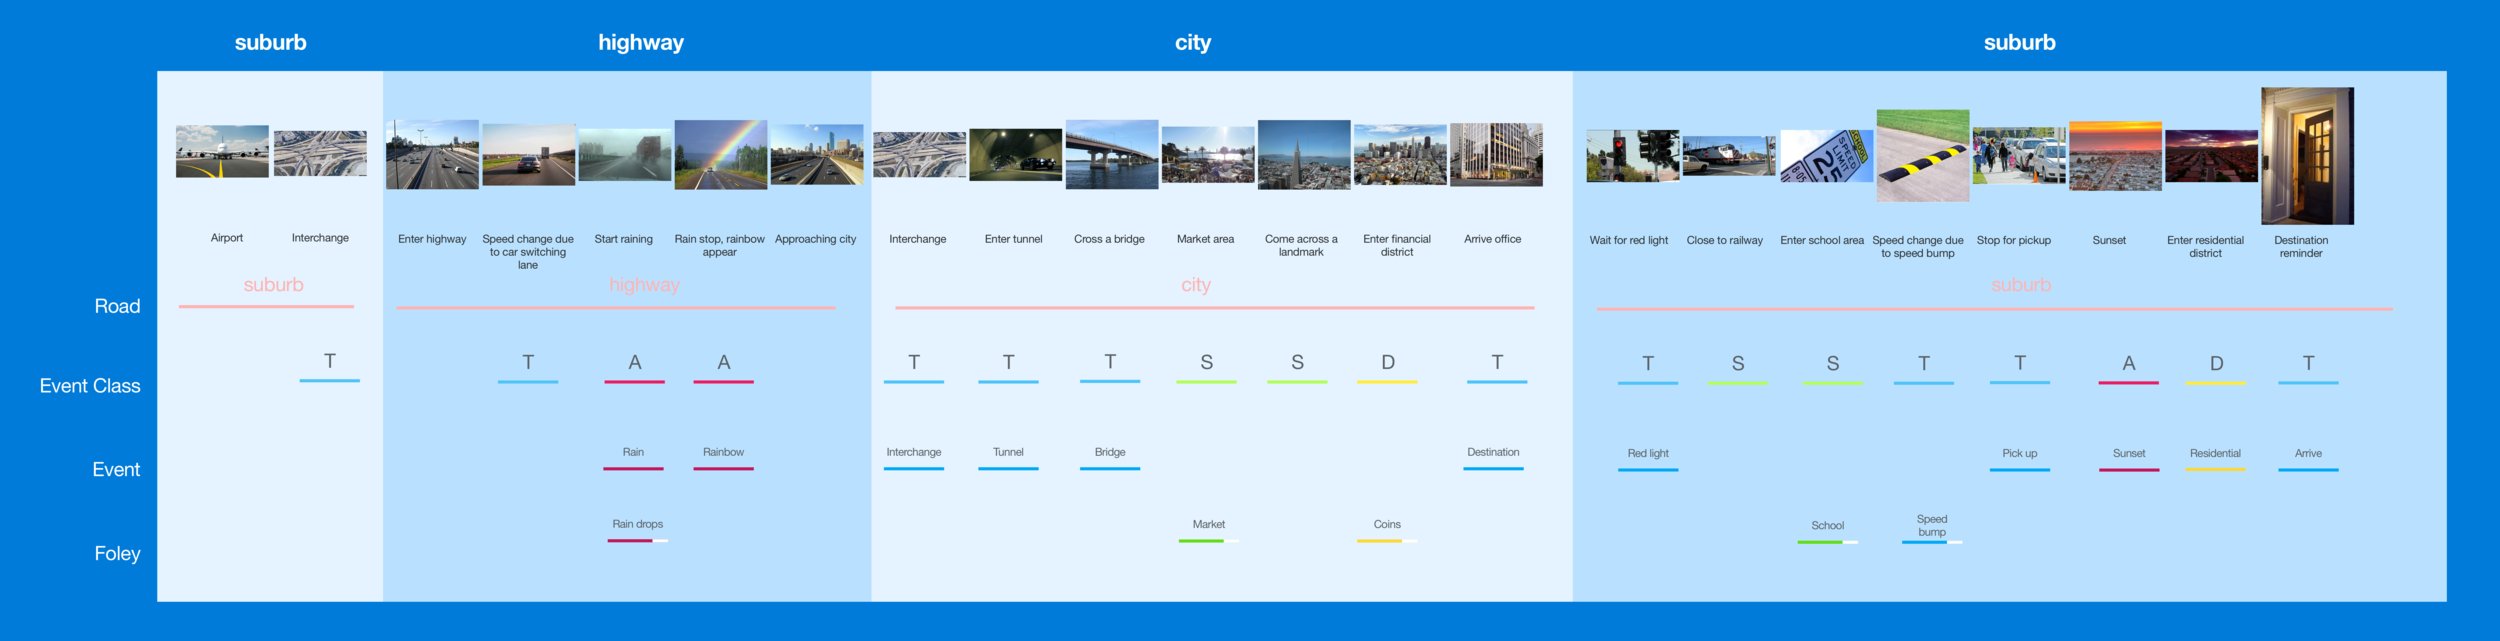Open the Approaching city skyline photo

pyautogui.click(x=817, y=154)
